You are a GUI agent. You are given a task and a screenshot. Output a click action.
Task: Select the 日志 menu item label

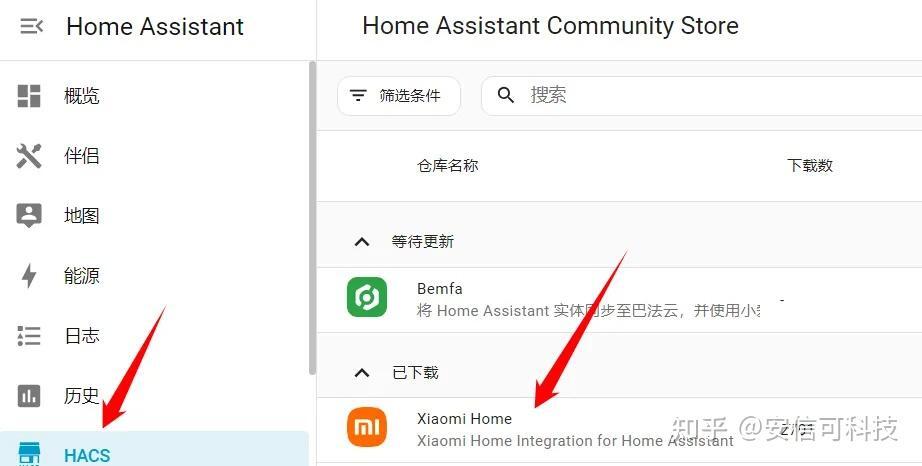[x=82, y=336]
